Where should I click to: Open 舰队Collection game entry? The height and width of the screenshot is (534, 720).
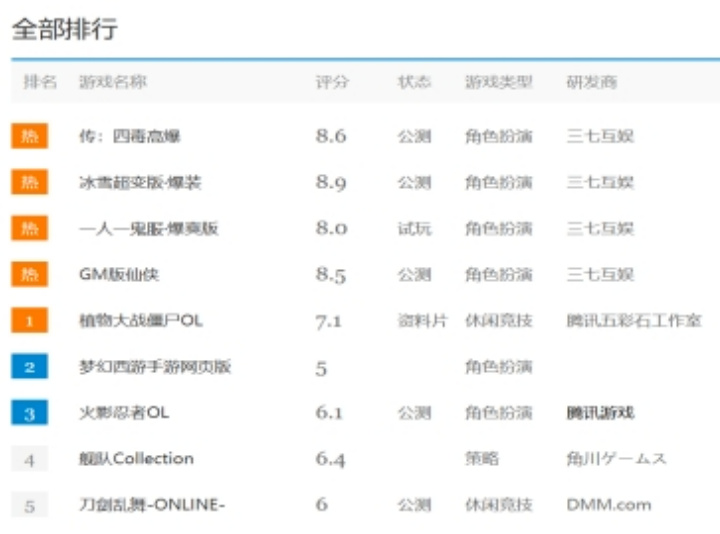(x=136, y=459)
